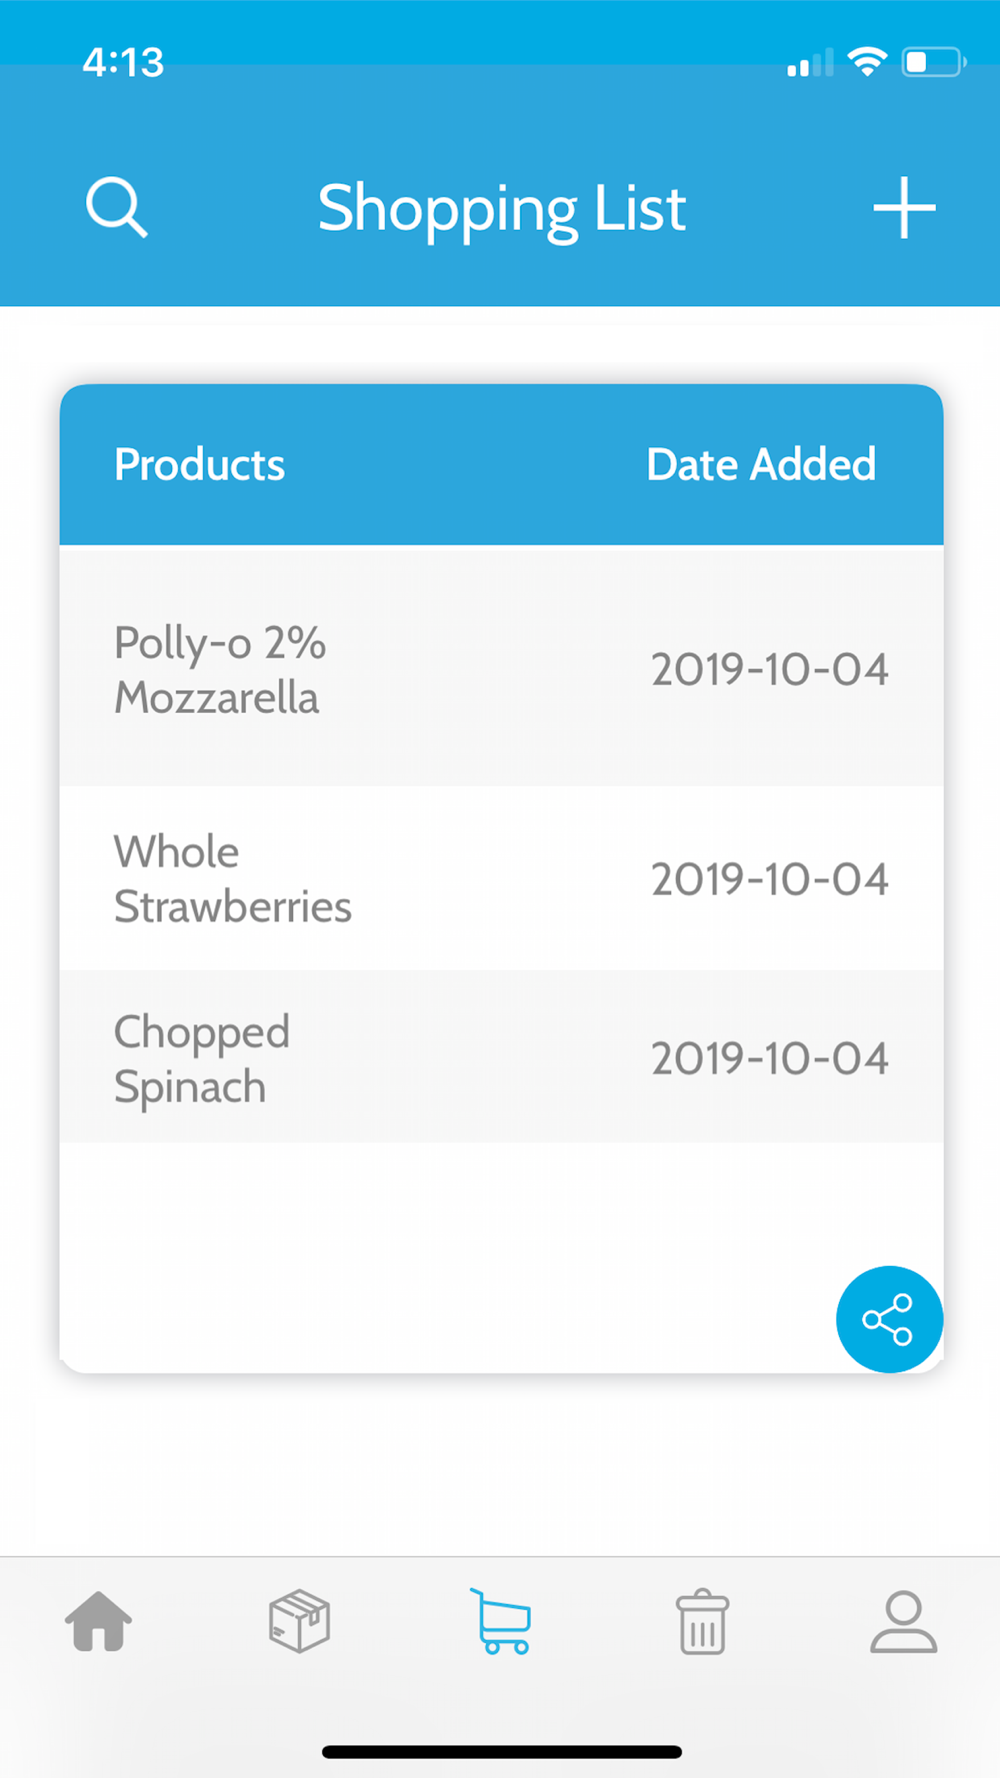Image resolution: width=1000 pixels, height=1778 pixels.
Task: Tap the 4:13 clock in status bar
Action: [x=123, y=62]
